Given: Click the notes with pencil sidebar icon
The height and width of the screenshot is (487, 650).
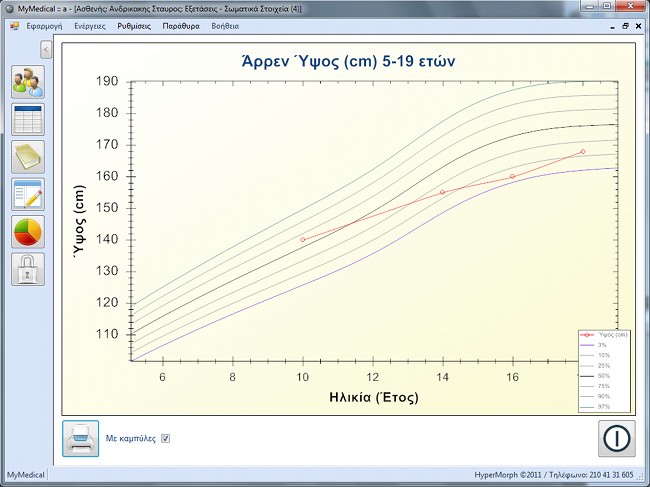Looking at the screenshot, I should (x=28, y=194).
